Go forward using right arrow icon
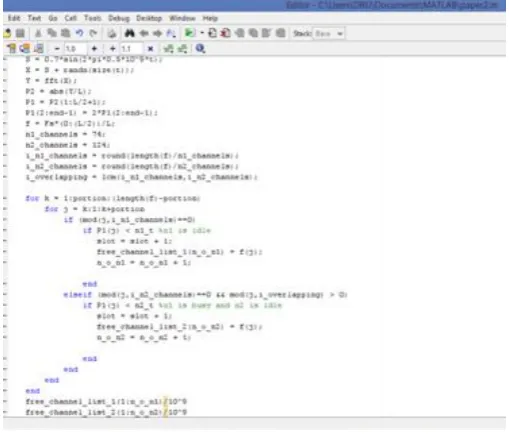Screen dimensions: 509x434 157,33
